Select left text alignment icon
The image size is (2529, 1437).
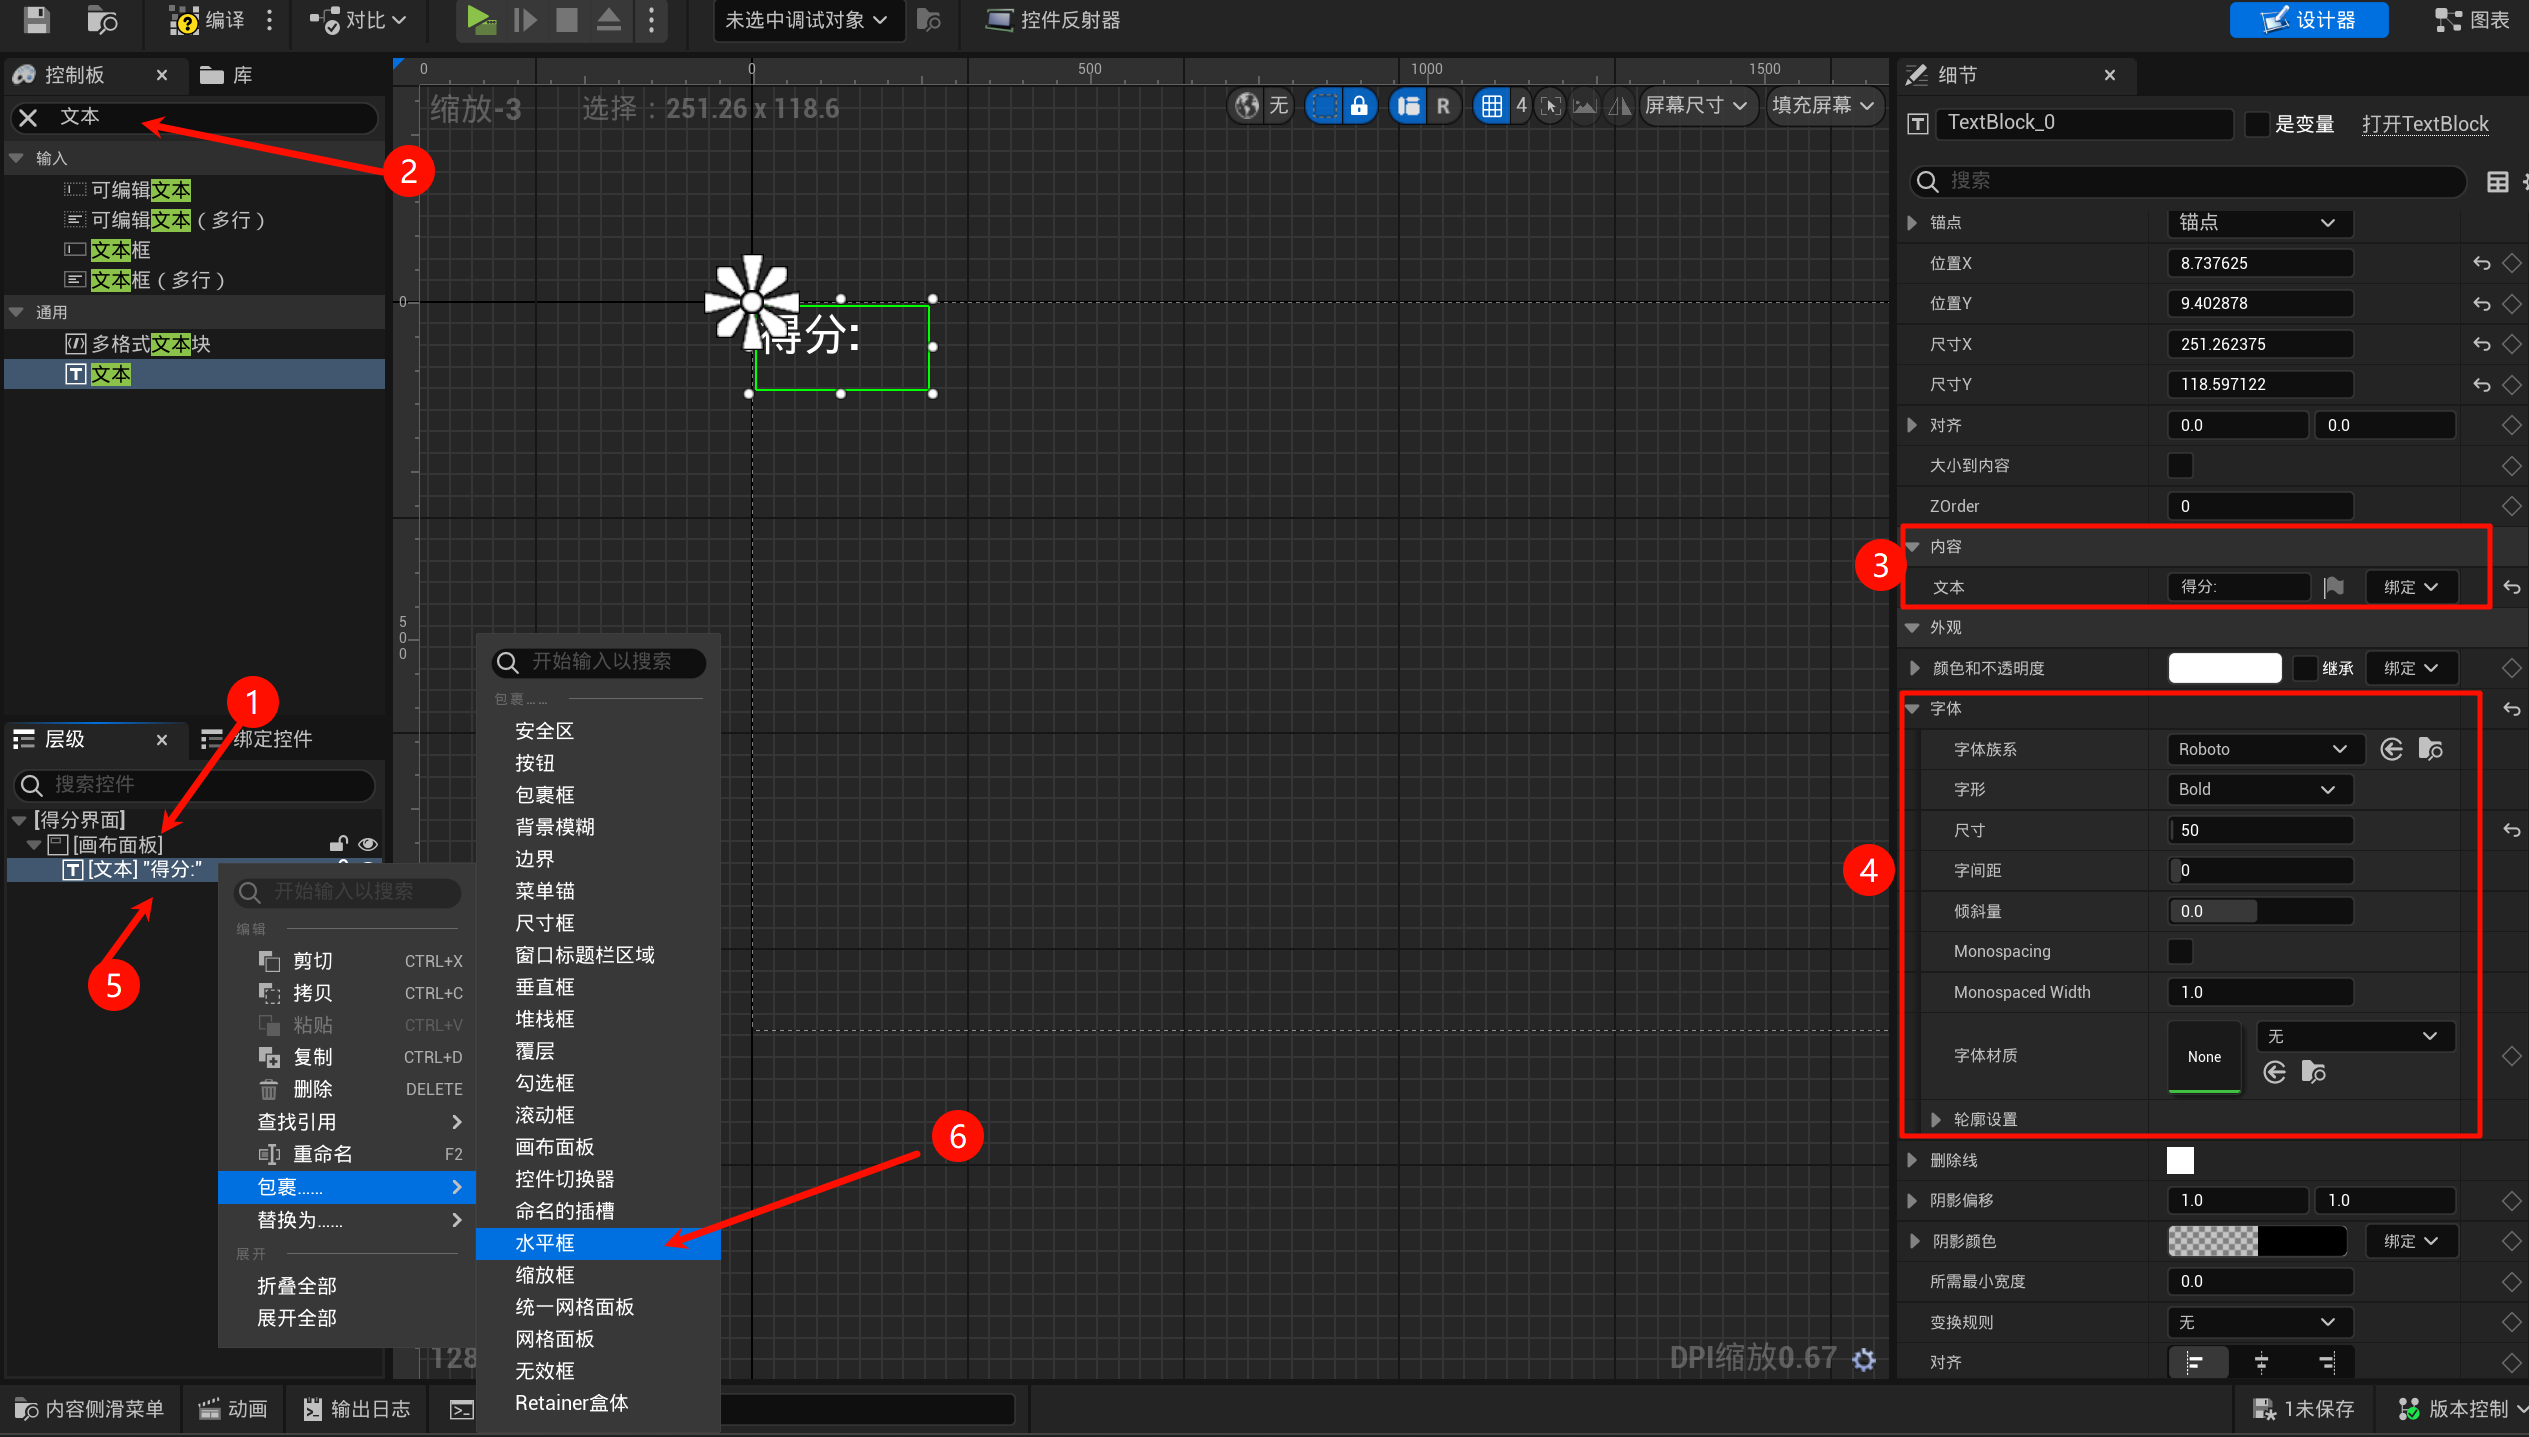[2195, 1362]
